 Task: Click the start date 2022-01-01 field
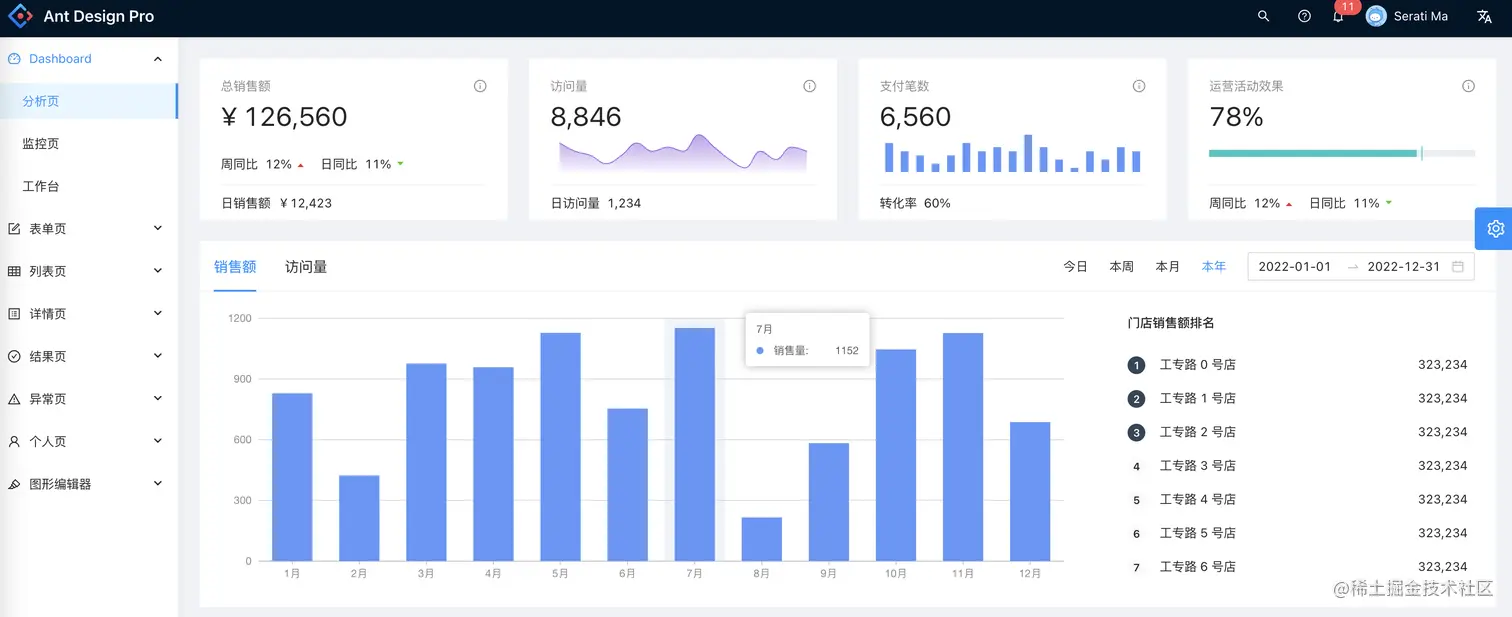coord(1295,267)
